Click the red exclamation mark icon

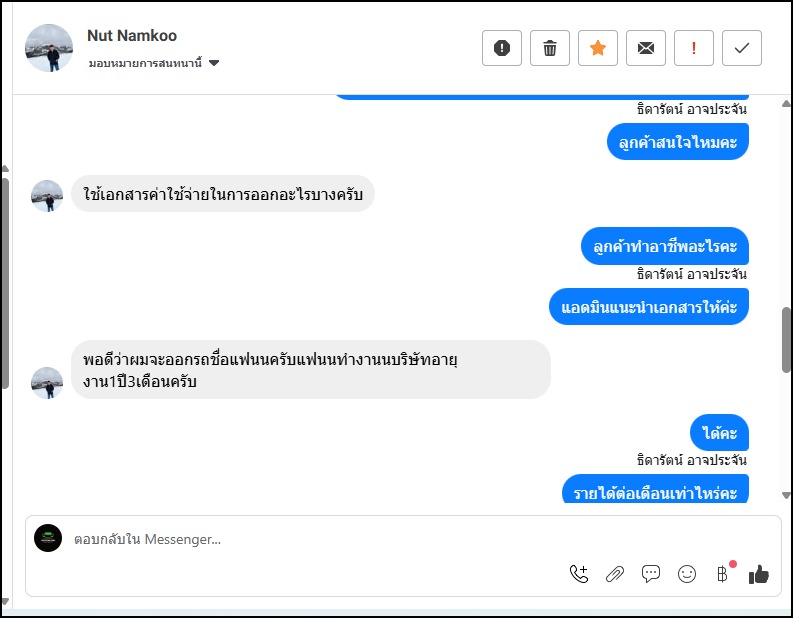click(x=694, y=48)
